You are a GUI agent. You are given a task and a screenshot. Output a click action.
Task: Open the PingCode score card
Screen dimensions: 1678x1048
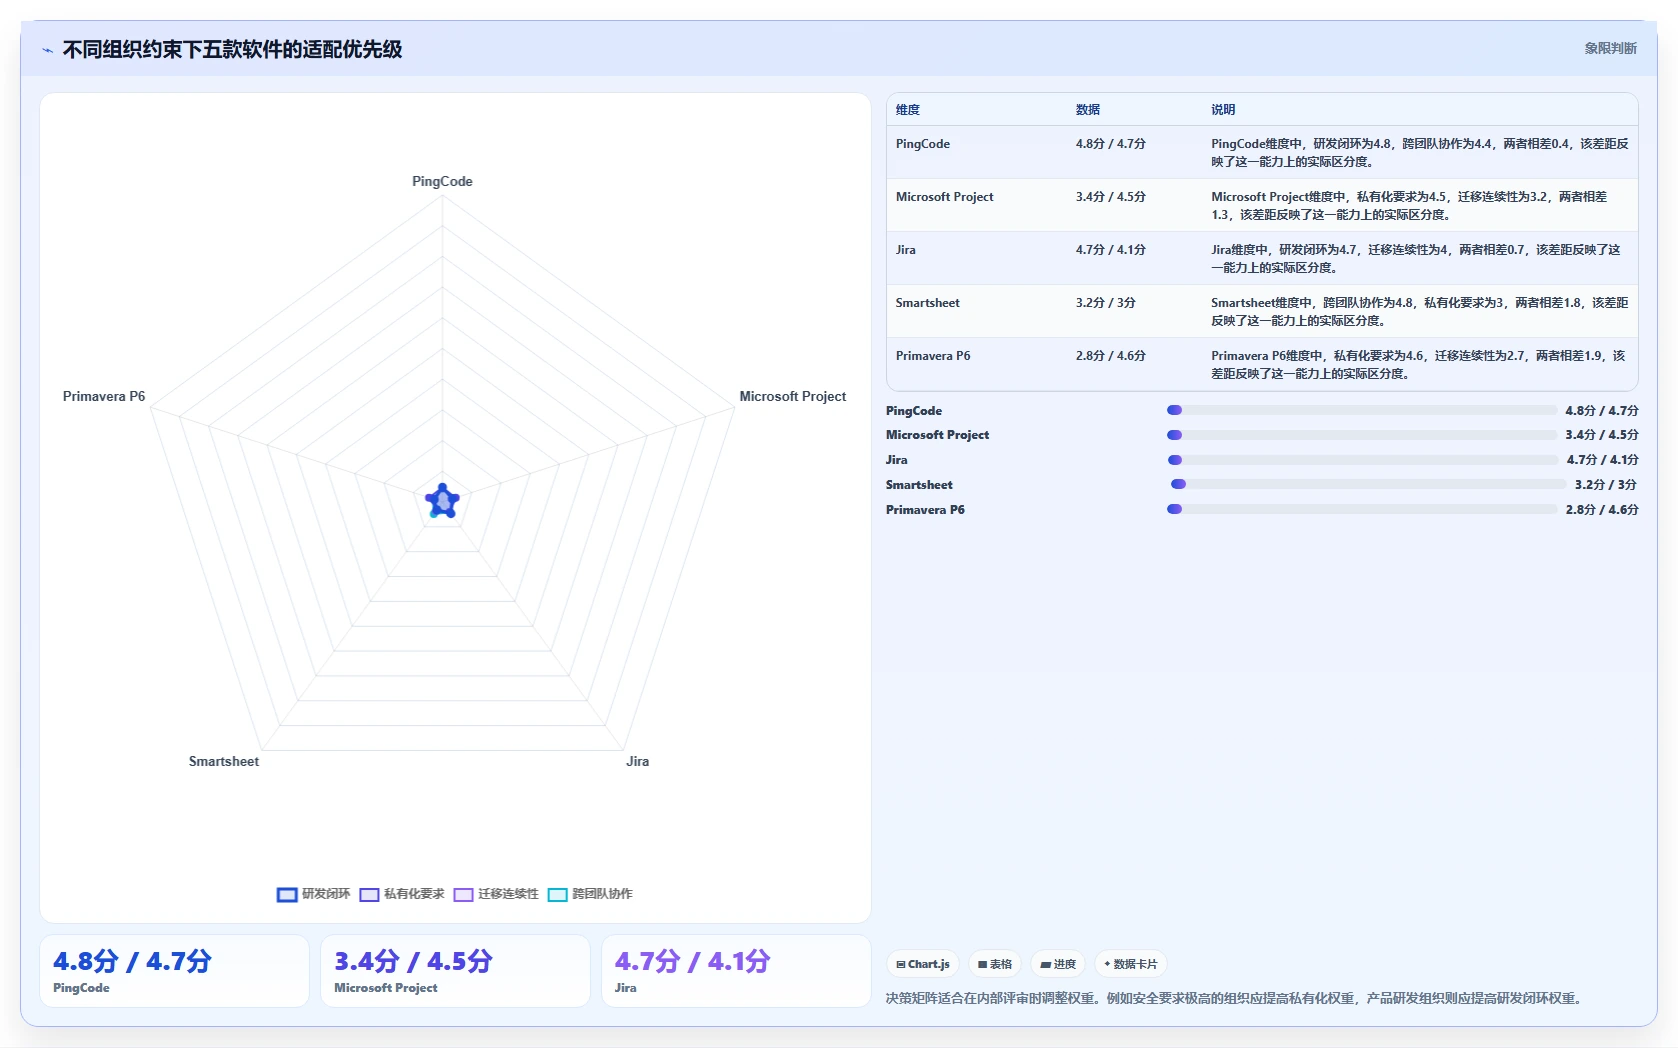point(174,971)
